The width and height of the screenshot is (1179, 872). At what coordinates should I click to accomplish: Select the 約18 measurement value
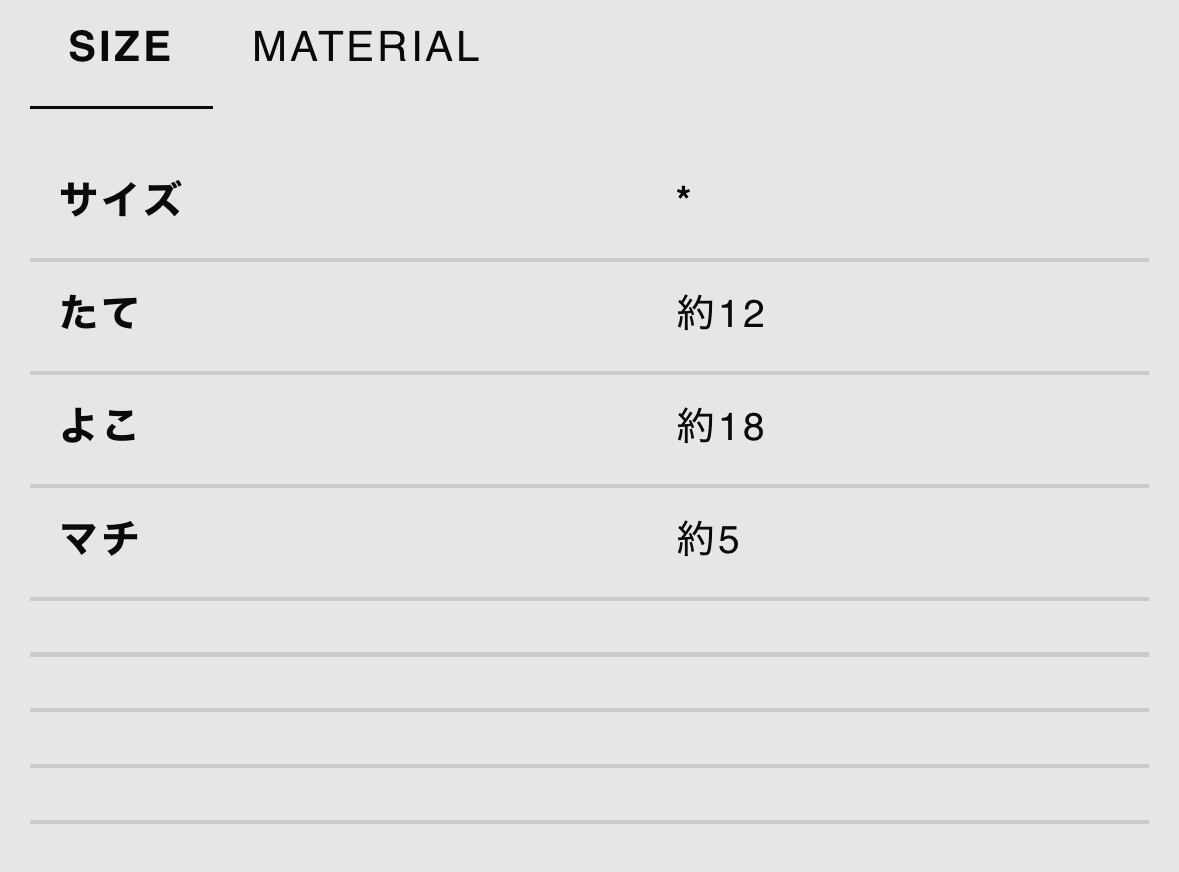coord(720,427)
